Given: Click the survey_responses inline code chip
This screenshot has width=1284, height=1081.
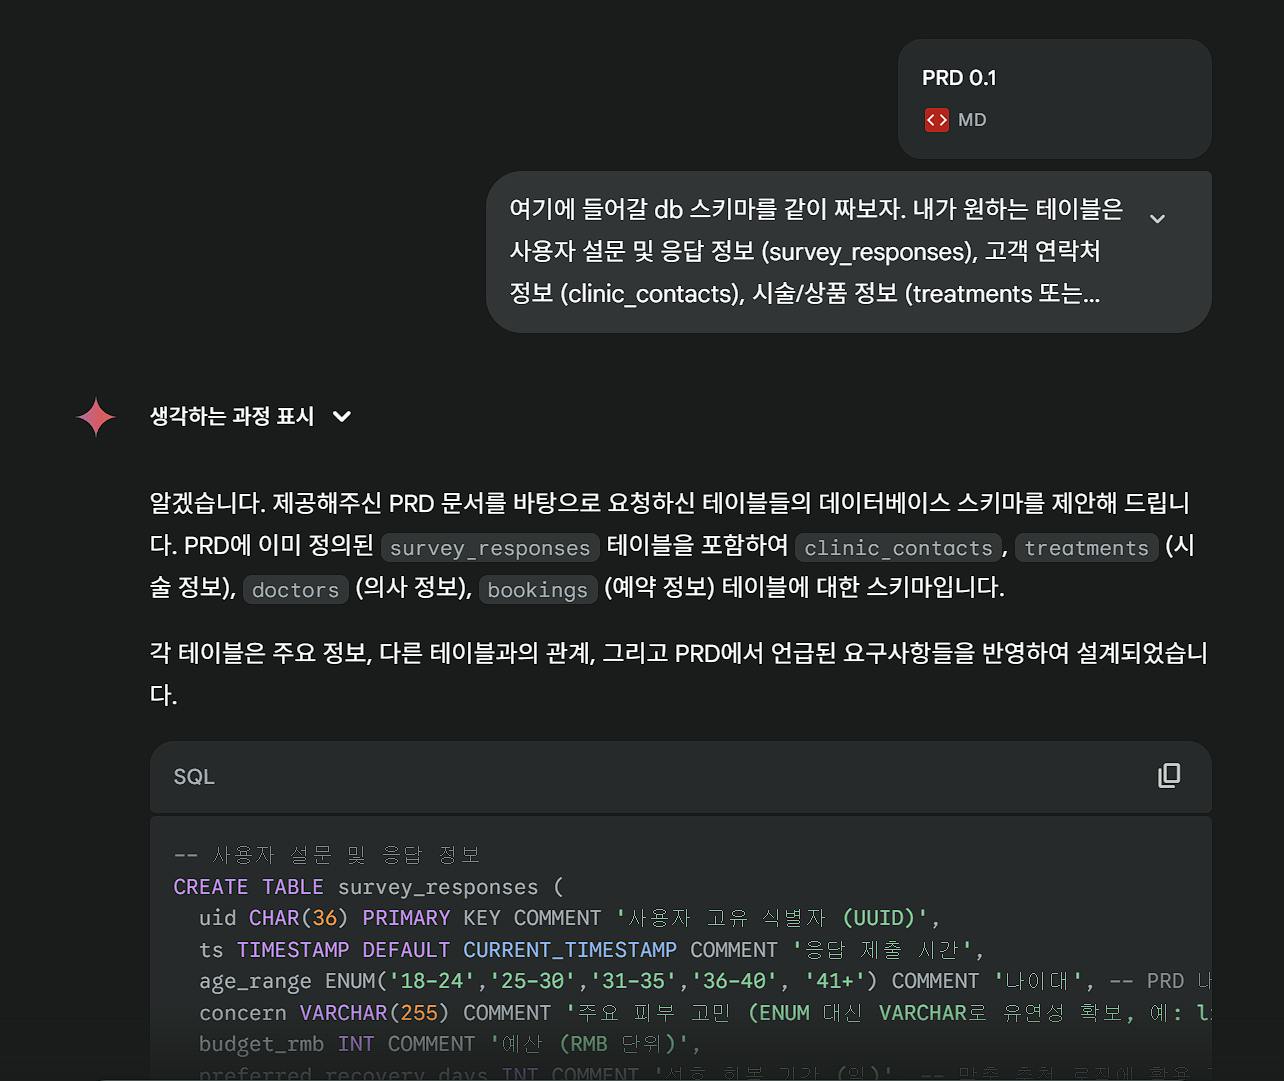Looking at the screenshot, I should 490,548.
